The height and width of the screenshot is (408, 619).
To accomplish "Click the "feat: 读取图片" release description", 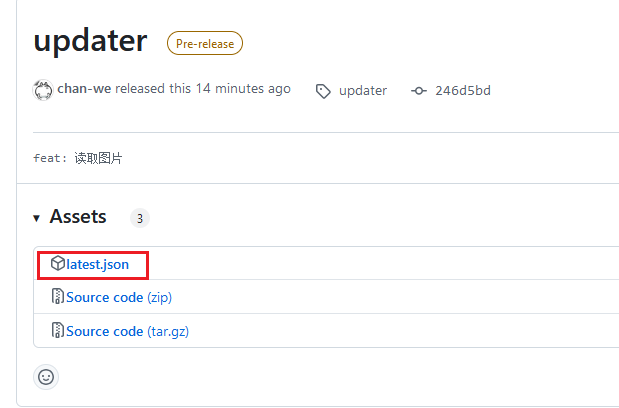I will click(78, 158).
